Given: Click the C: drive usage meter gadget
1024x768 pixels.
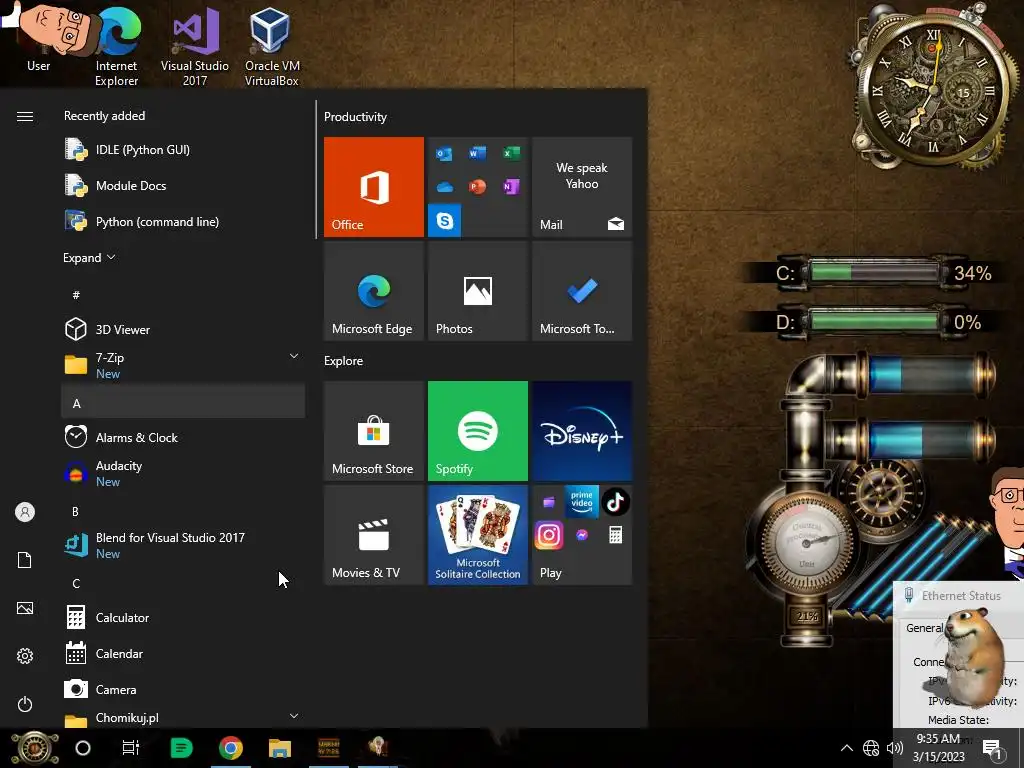Looking at the screenshot, I should click(x=875, y=272).
